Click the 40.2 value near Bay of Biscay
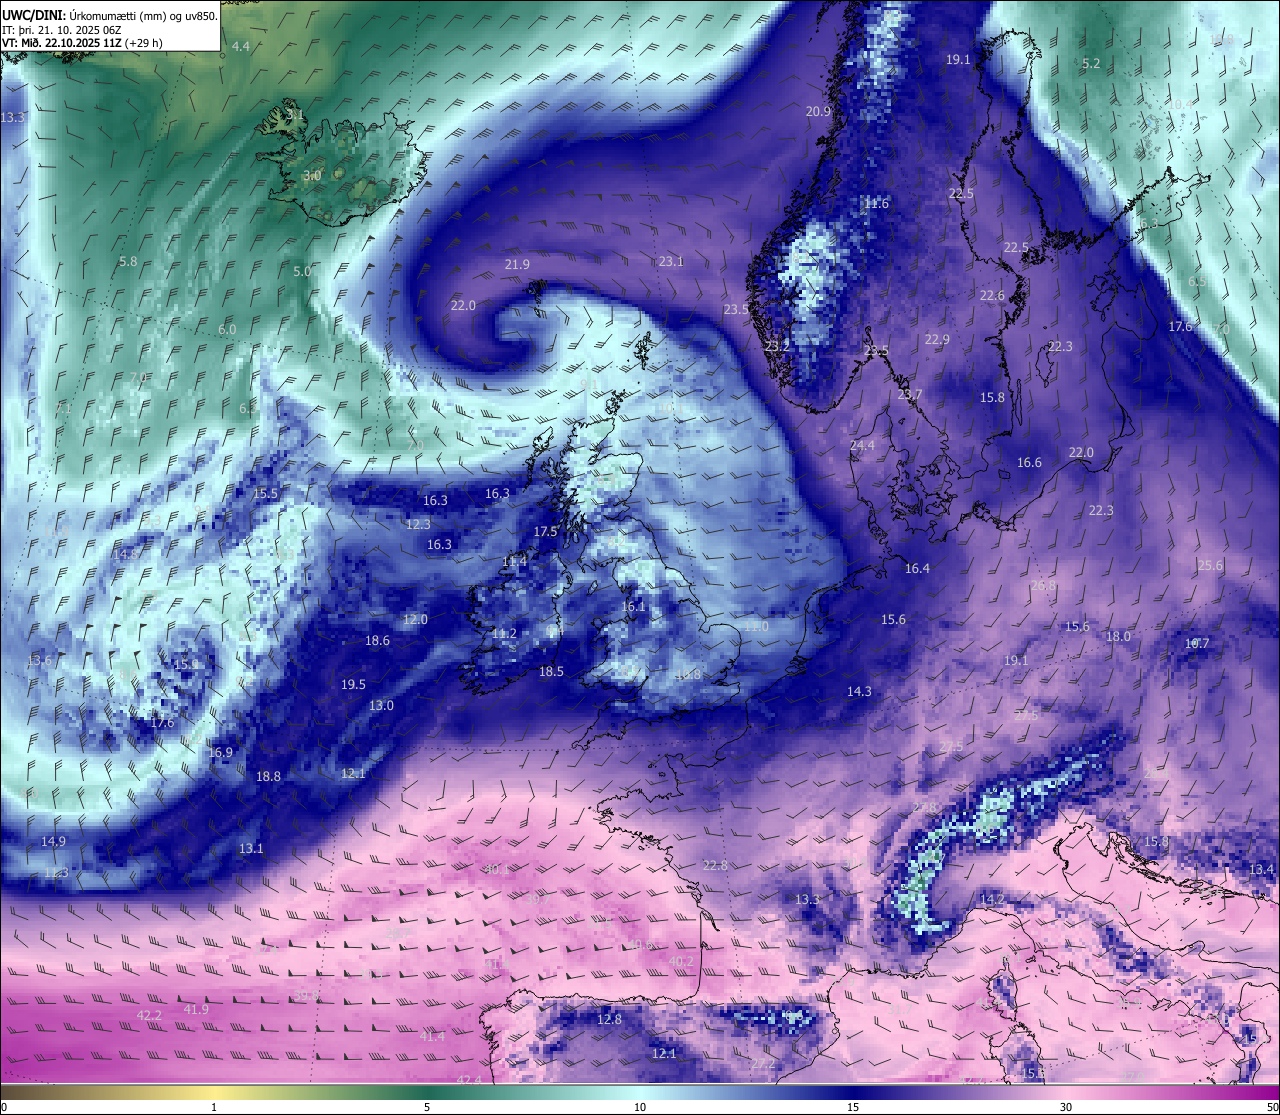The height and width of the screenshot is (1115, 1280). tap(680, 962)
